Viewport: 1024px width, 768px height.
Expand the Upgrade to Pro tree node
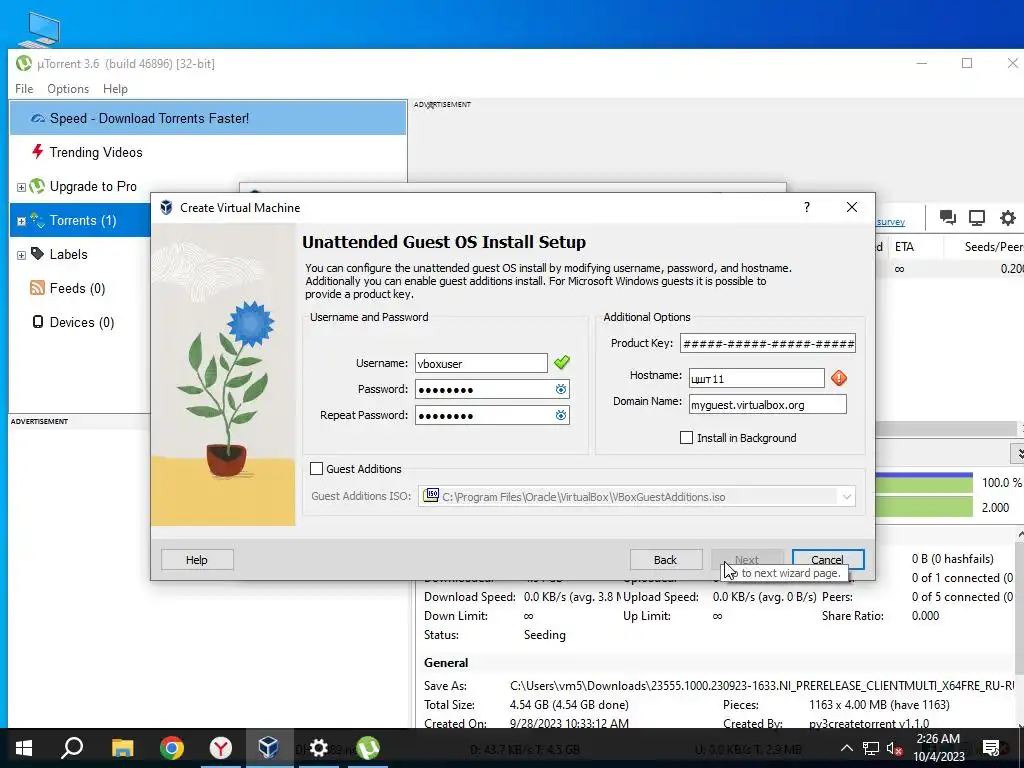tap(21, 187)
